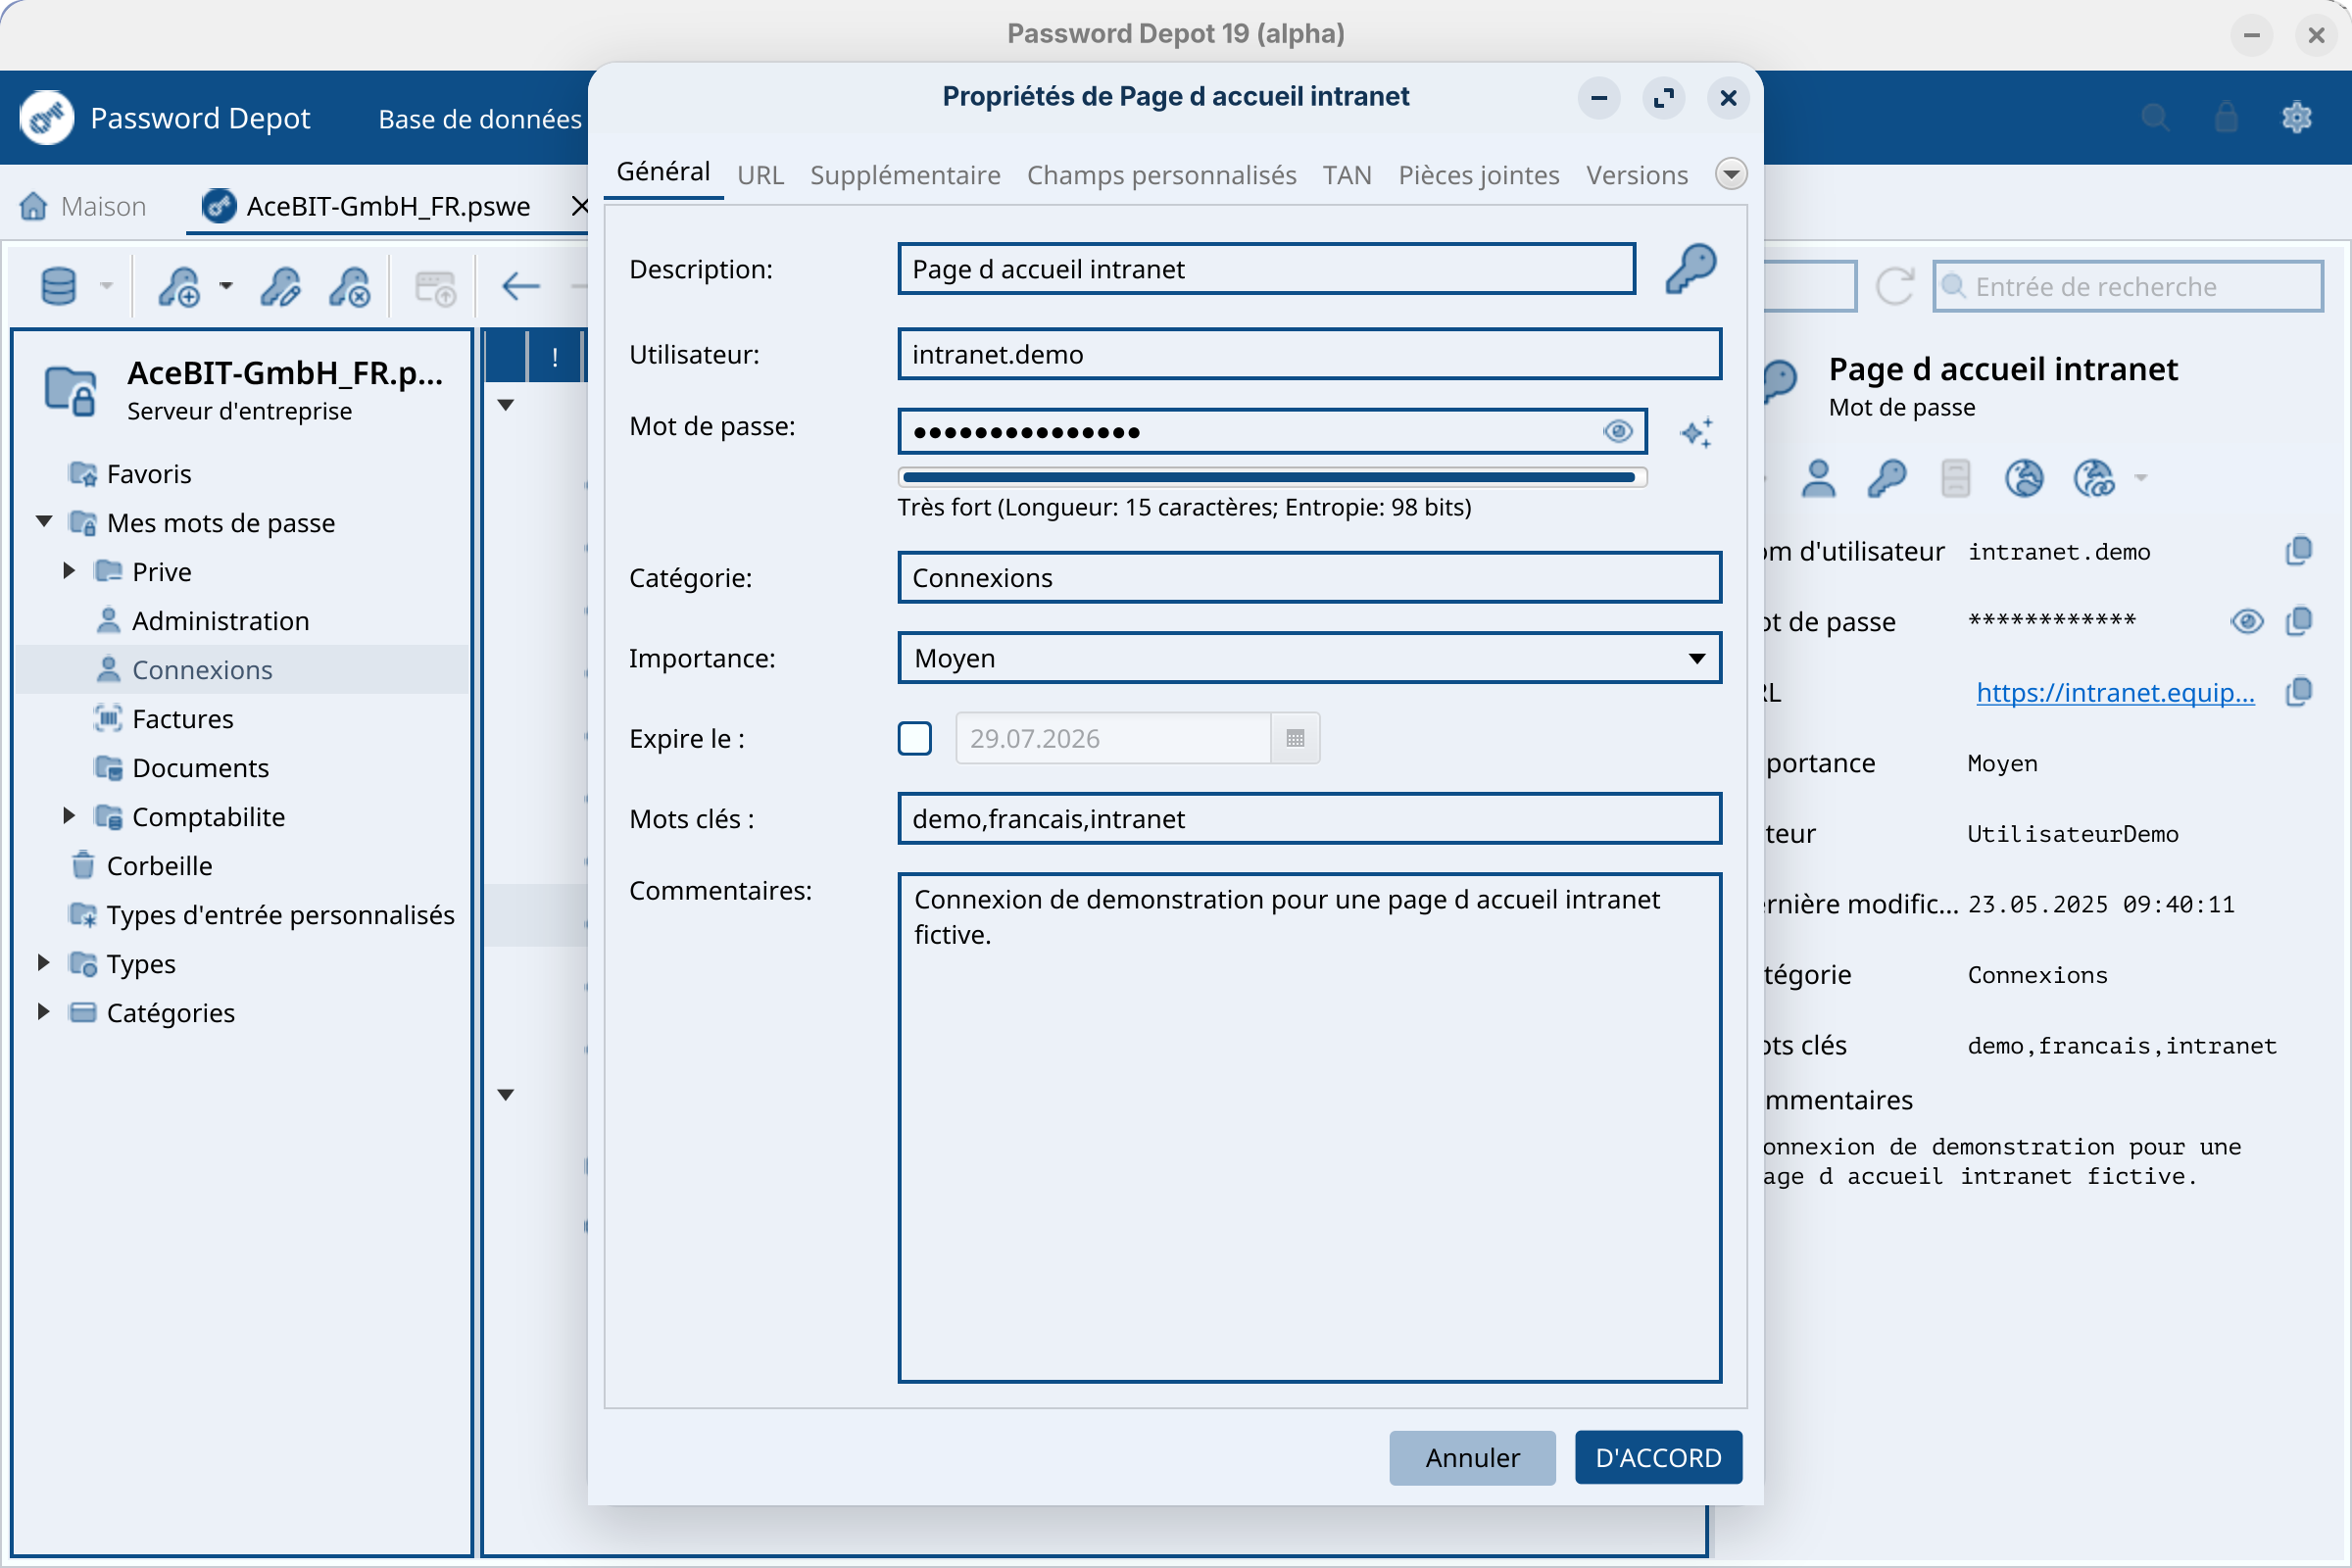The width and height of the screenshot is (2352, 1568).
Task: Select the Connexions folder in tree
Action: pyautogui.click(x=202, y=670)
